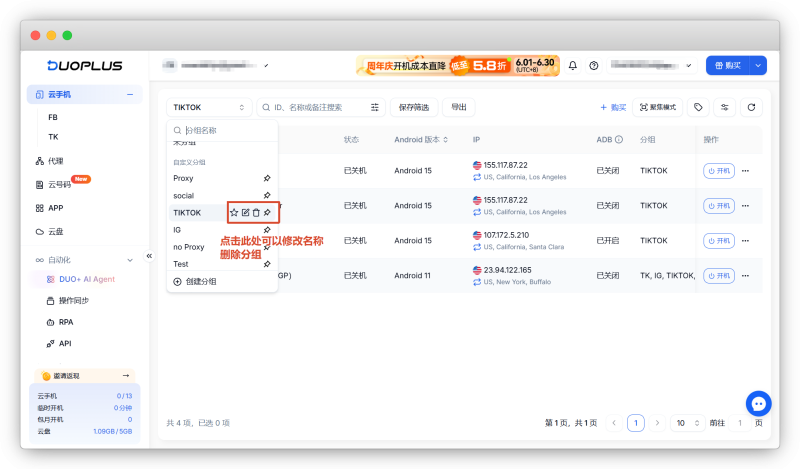Click the edit icon for TIKTOK group
The width and height of the screenshot is (800, 469).
(x=245, y=212)
